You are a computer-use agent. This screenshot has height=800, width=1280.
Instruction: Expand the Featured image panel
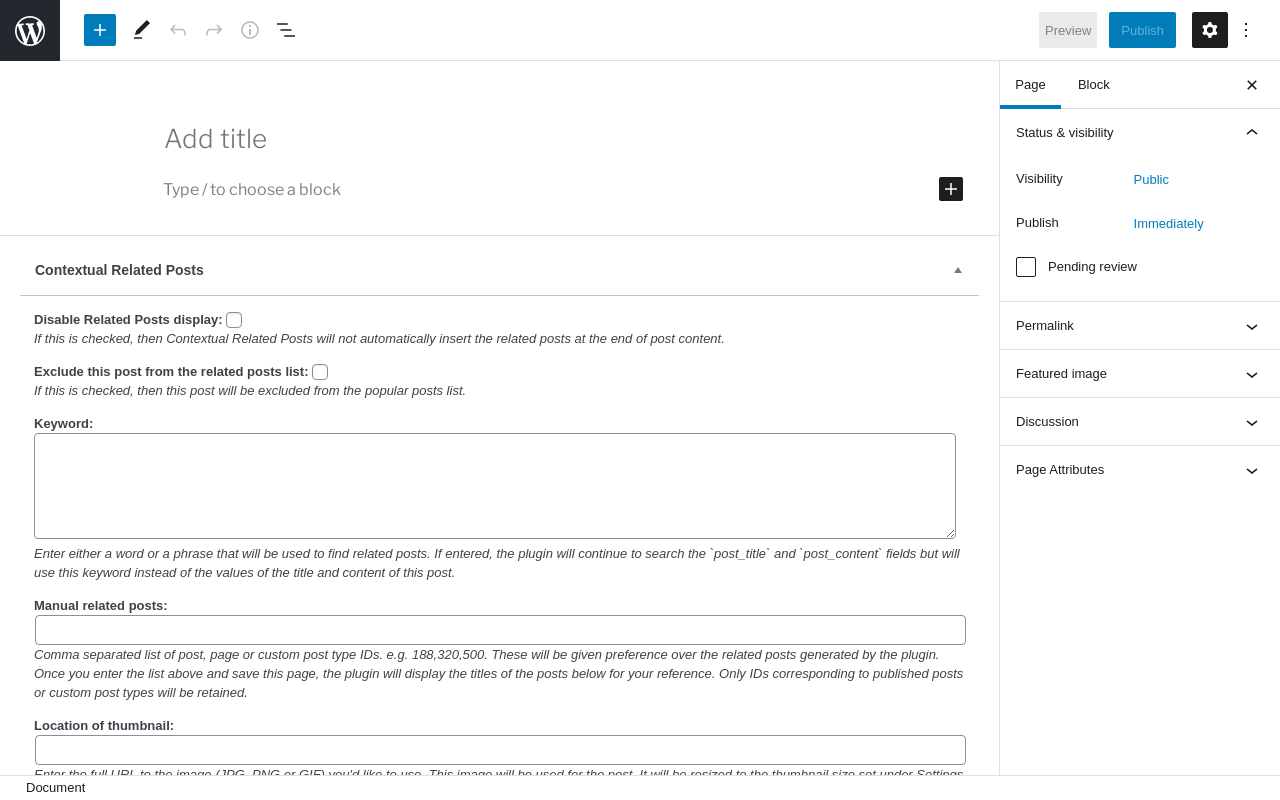tap(1140, 374)
